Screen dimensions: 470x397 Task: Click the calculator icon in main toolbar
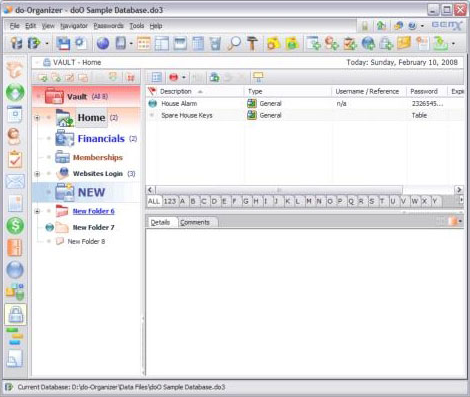pyautogui.click(x=198, y=43)
